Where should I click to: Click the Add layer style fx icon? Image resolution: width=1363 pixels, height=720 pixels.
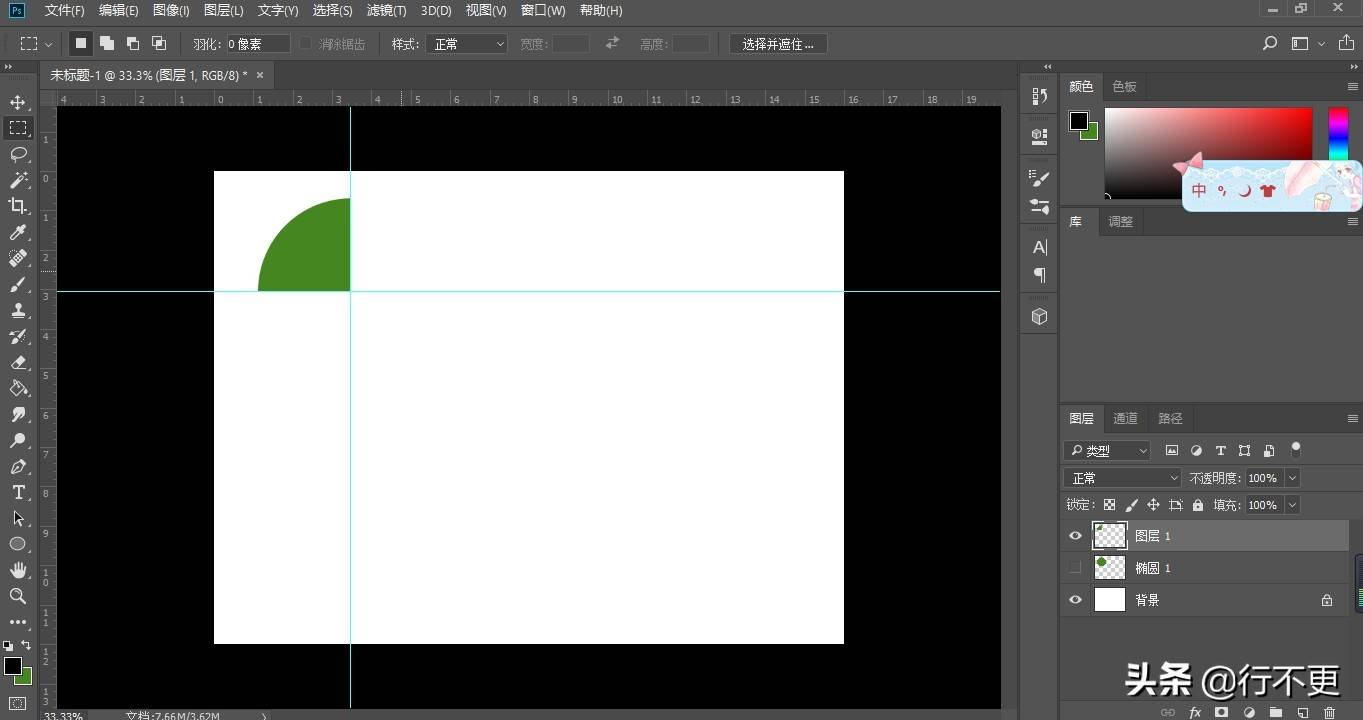click(x=1195, y=712)
